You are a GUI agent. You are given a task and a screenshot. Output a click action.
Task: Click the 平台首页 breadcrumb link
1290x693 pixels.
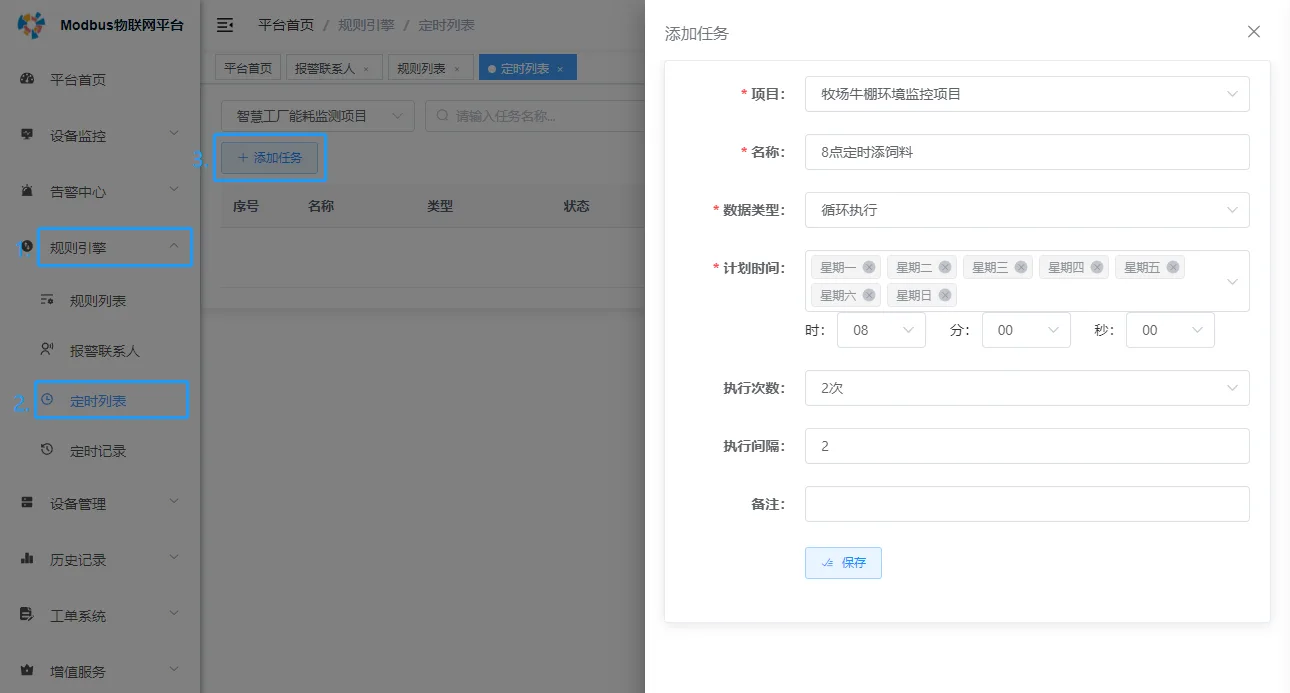pos(285,25)
